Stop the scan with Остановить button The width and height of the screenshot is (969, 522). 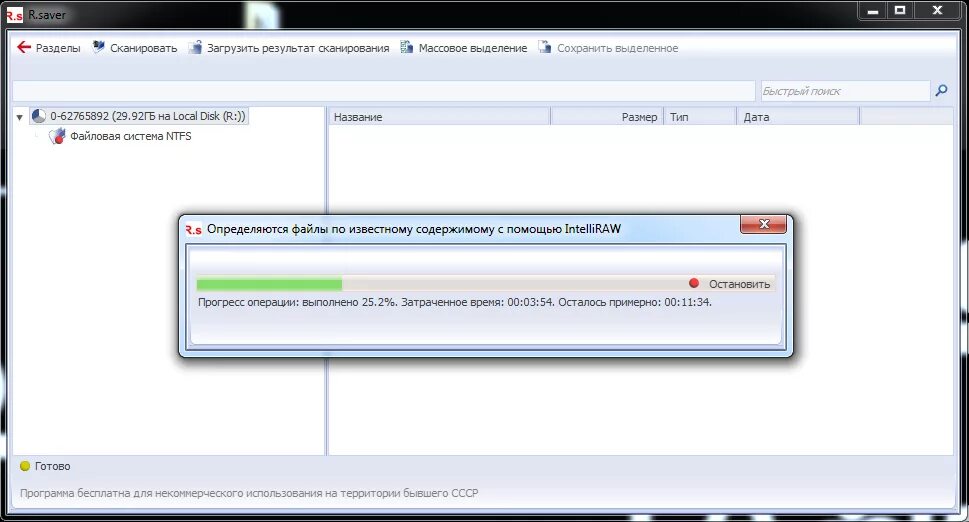pos(739,284)
